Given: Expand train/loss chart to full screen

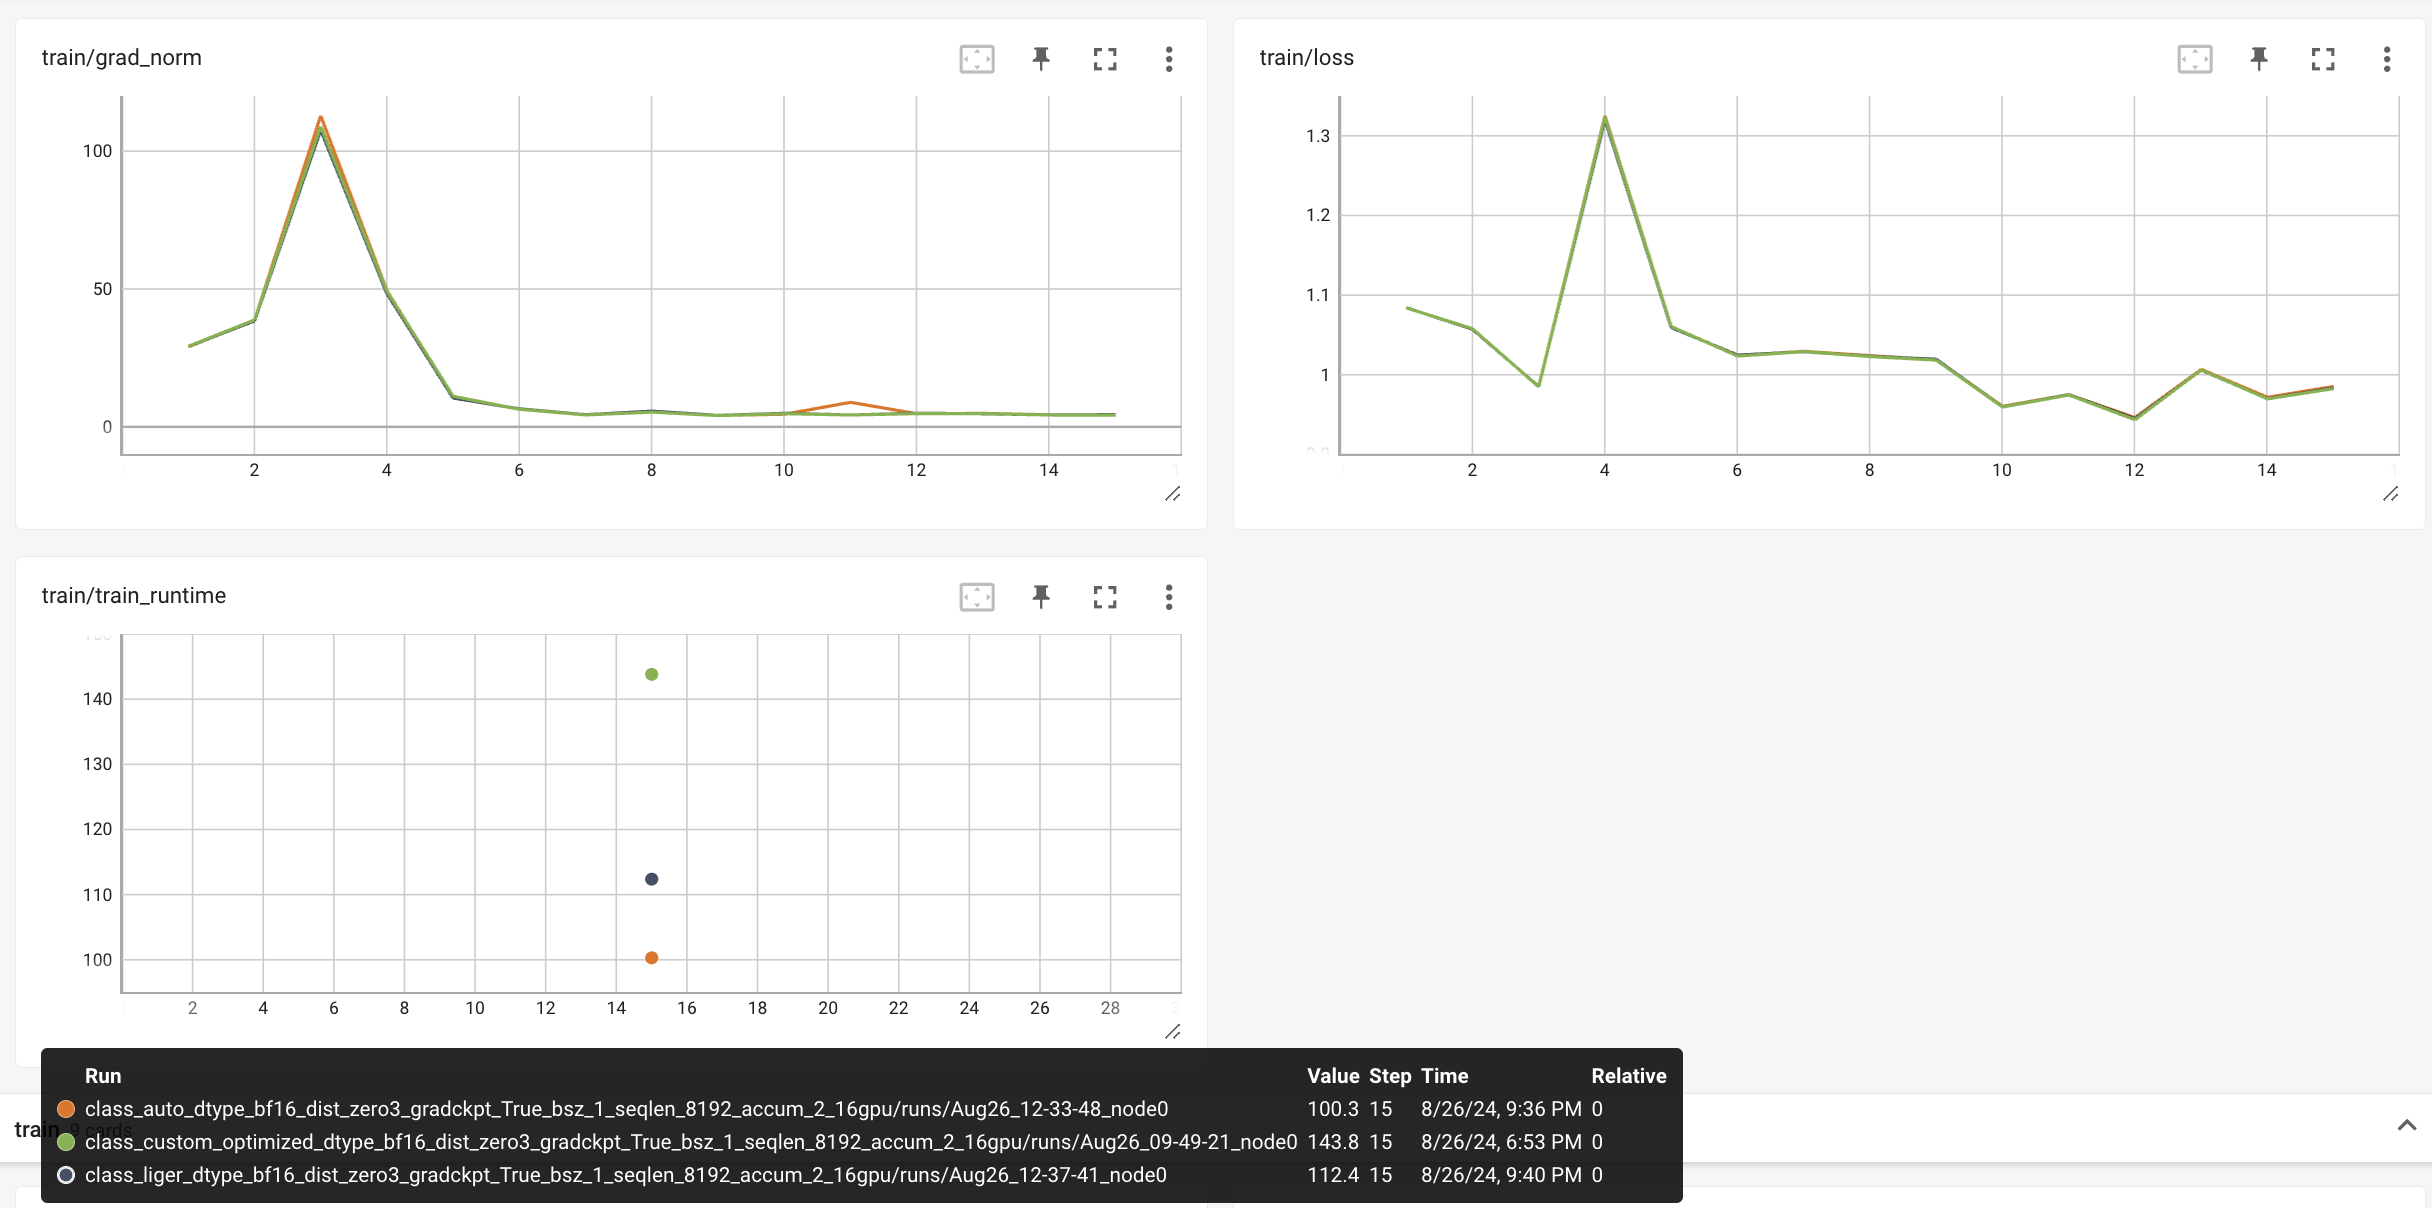Looking at the screenshot, I should (2323, 59).
